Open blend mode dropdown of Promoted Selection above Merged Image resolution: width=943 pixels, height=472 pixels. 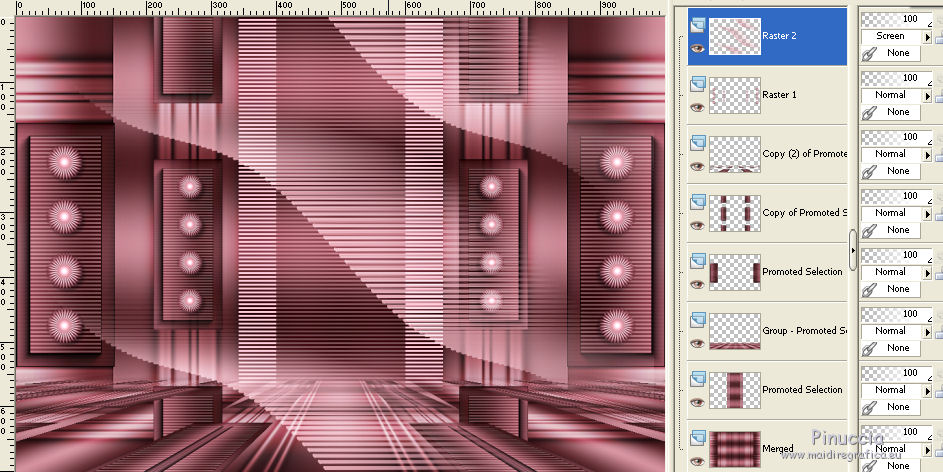tap(927, 390)
